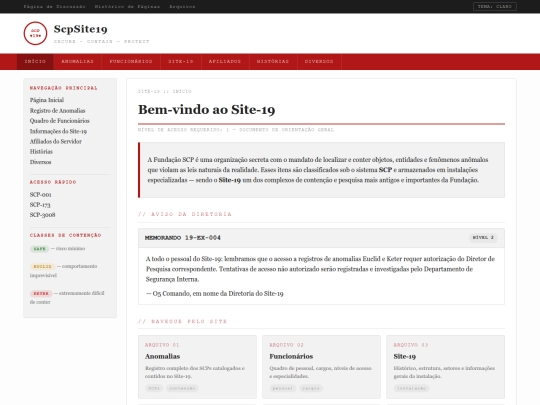Click the contenção tag on Anomalias card
Viewport: 540px width, 405px height.
click(182, 388)
